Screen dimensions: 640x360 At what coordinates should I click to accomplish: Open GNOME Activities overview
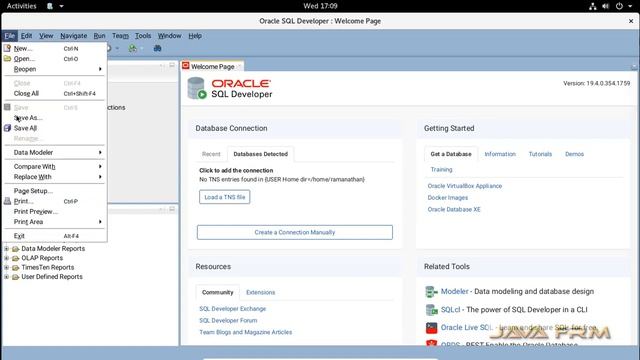(x=22, y=6)
